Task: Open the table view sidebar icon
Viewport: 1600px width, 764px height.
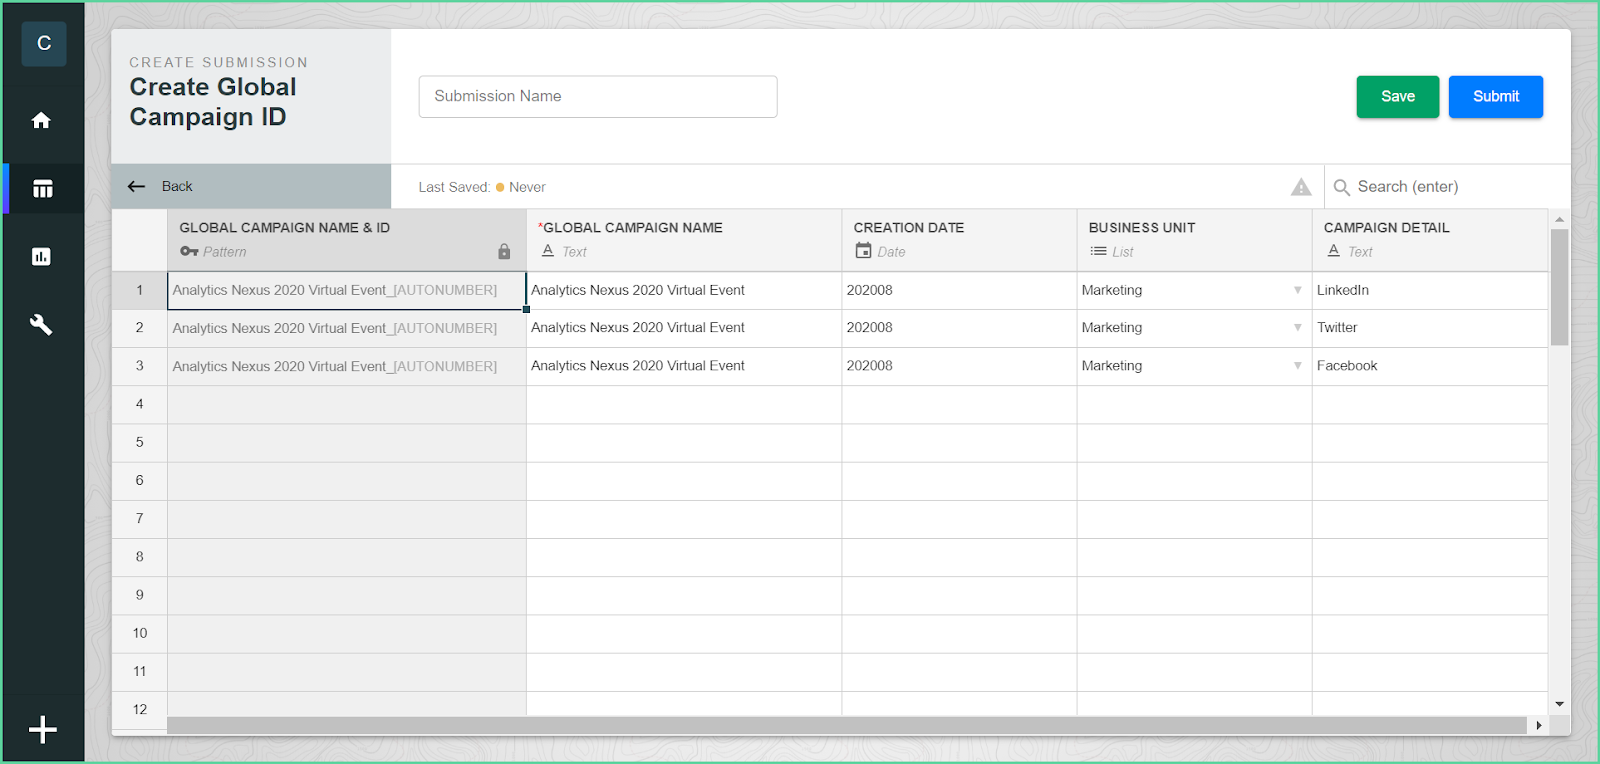Action: pyautogui.click(x=42, y=188)
